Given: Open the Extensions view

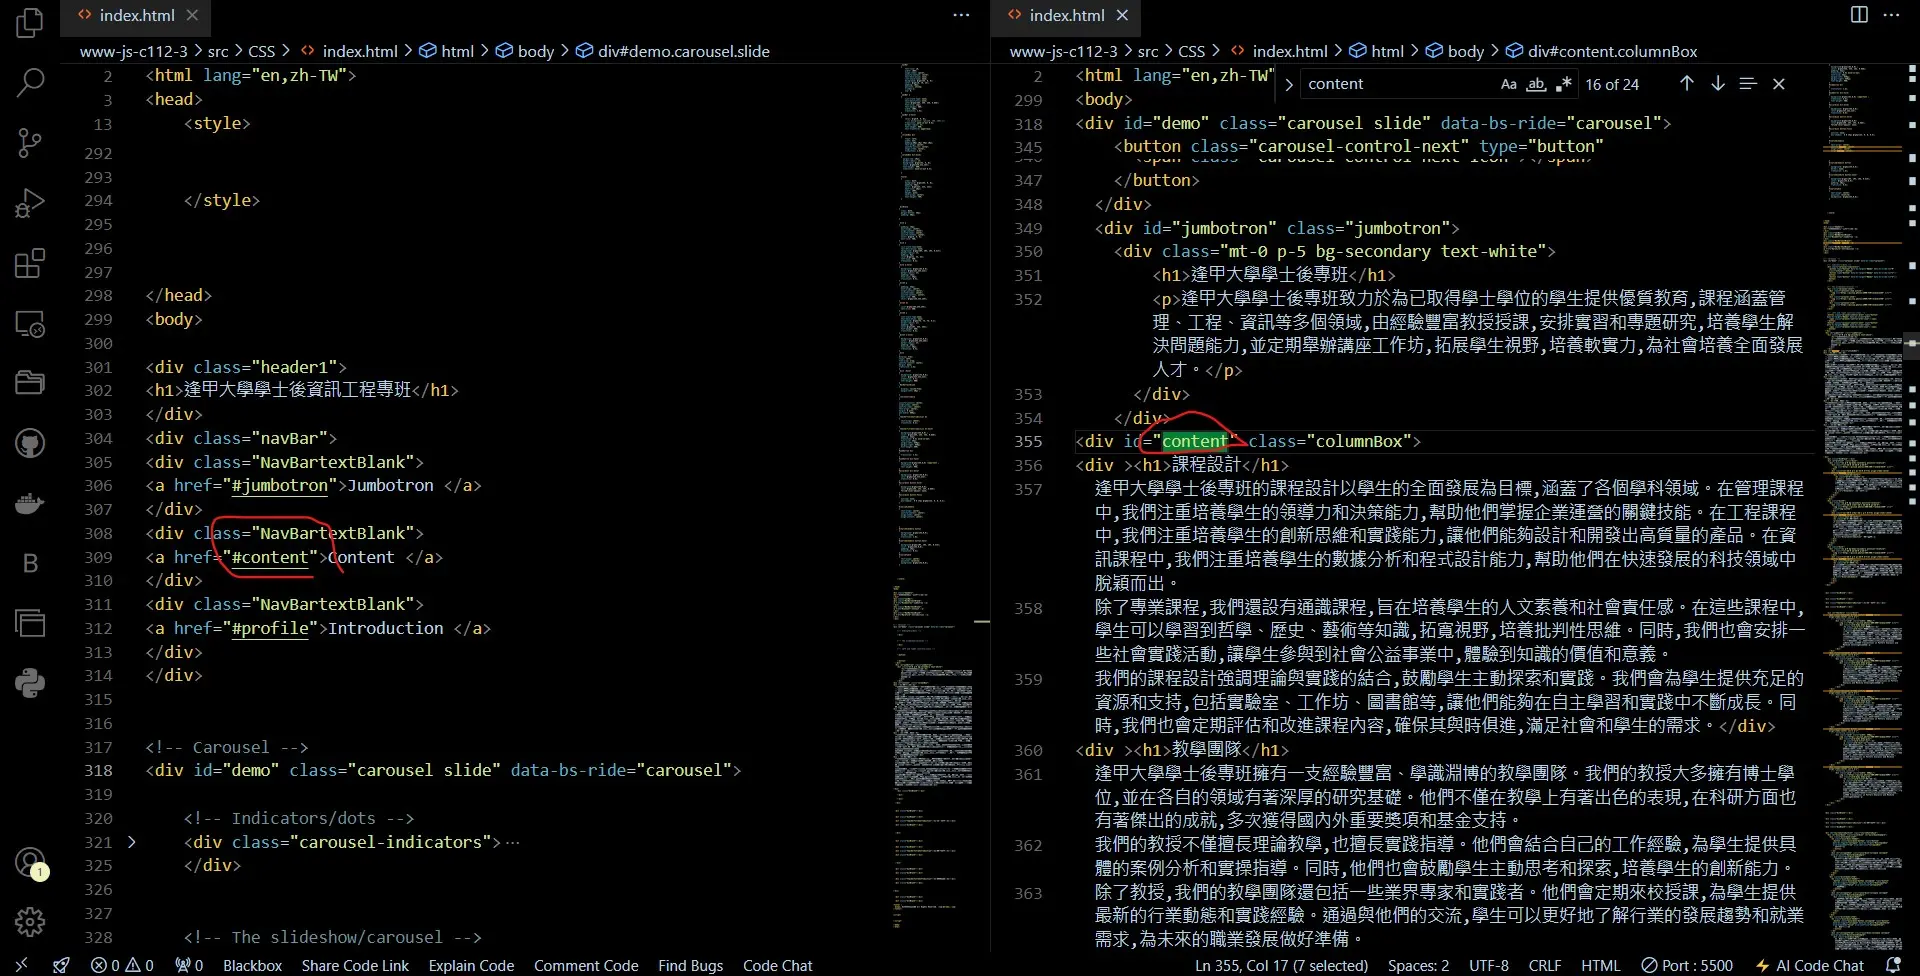Looking at the screenshot, I should (30, 264).
